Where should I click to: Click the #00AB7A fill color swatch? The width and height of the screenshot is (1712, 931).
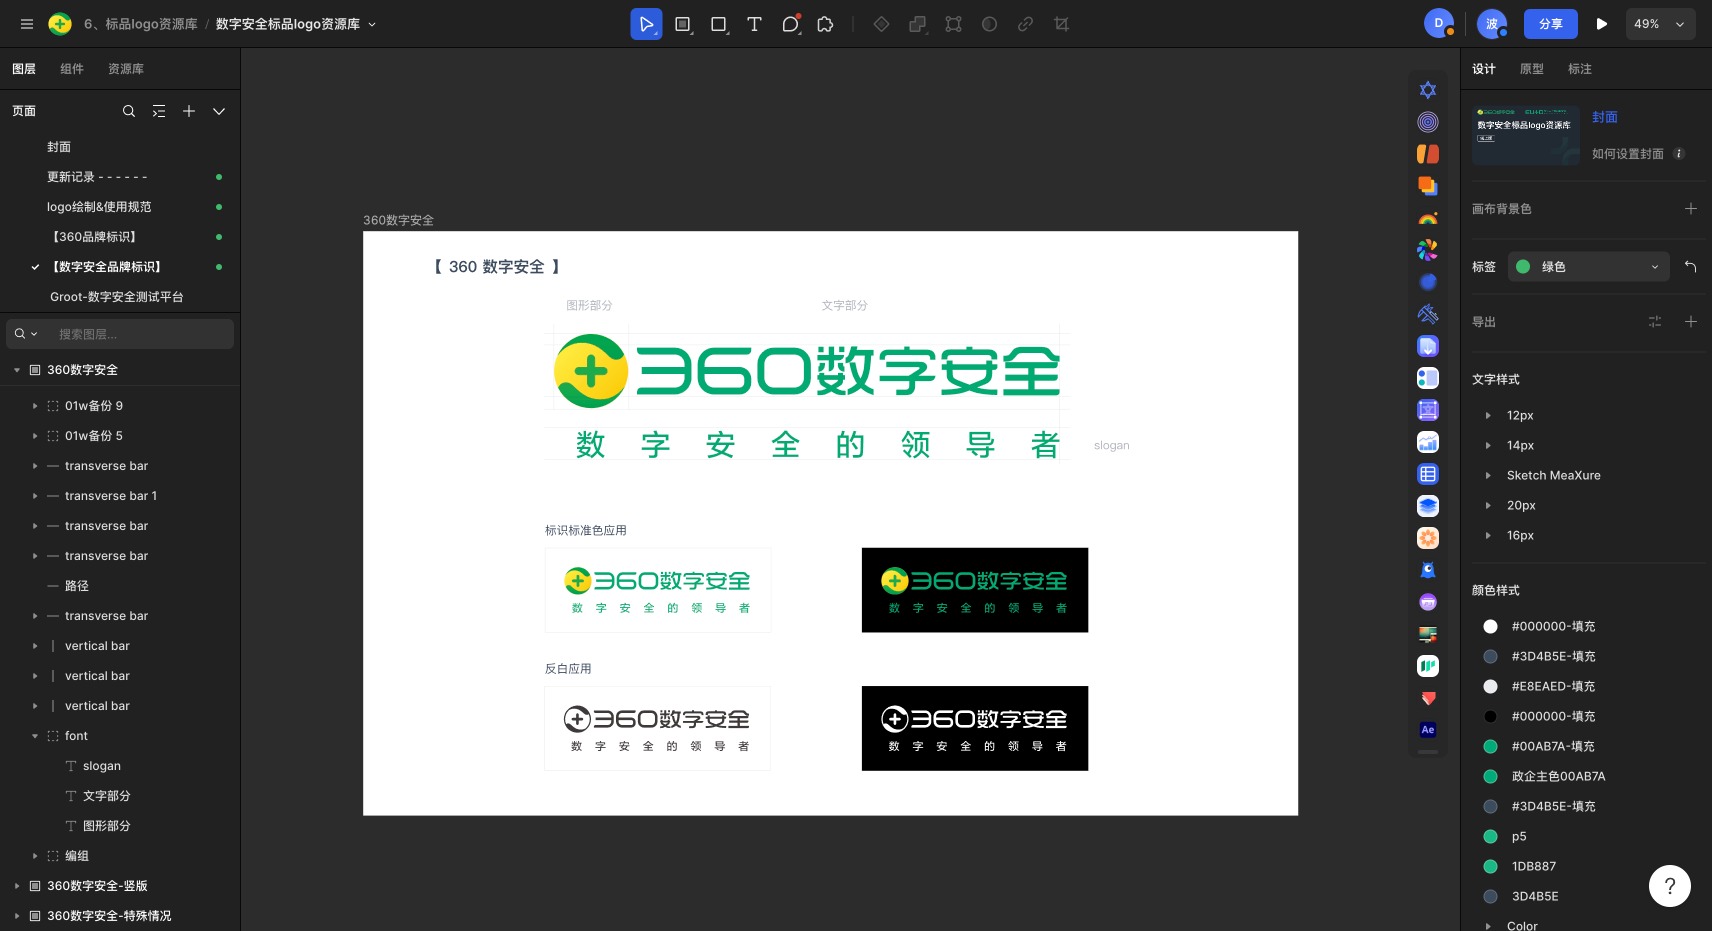(x=1490, y=746)
